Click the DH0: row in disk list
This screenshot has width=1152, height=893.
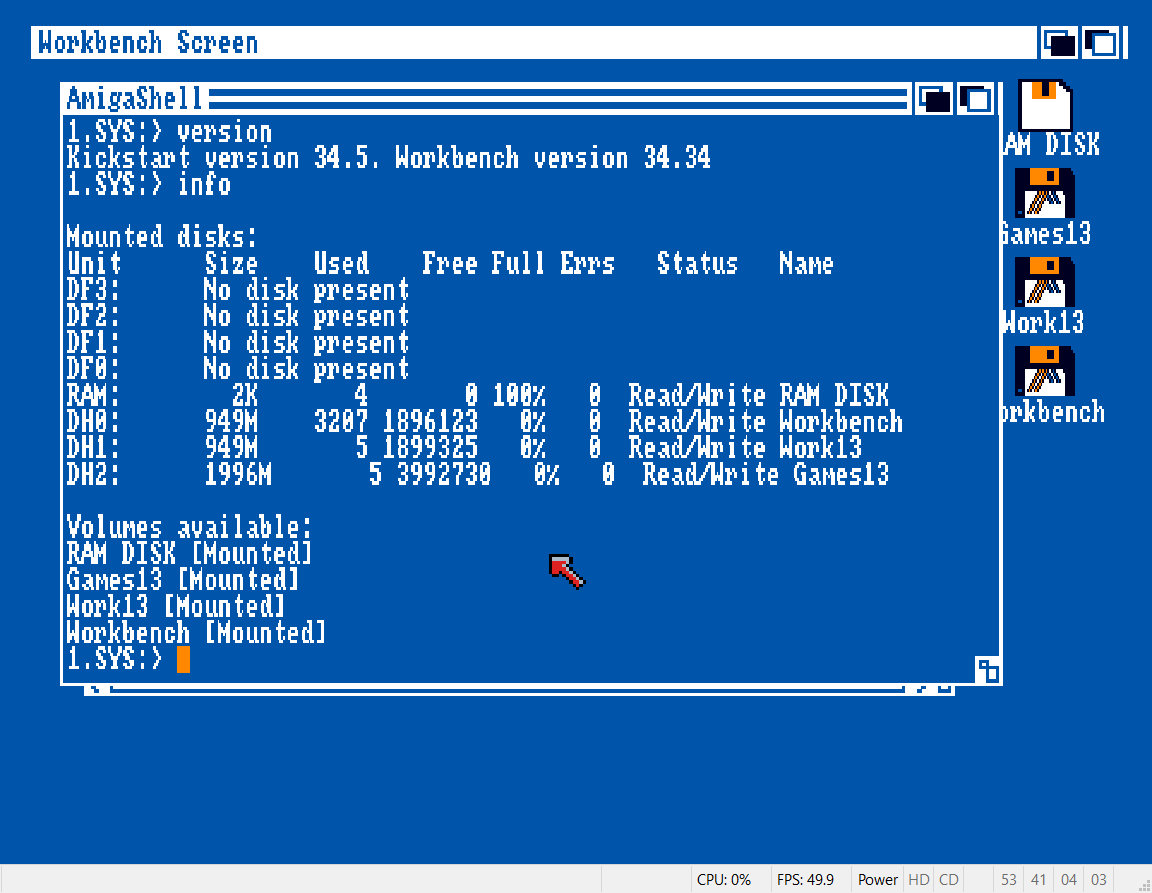point(484,422)
